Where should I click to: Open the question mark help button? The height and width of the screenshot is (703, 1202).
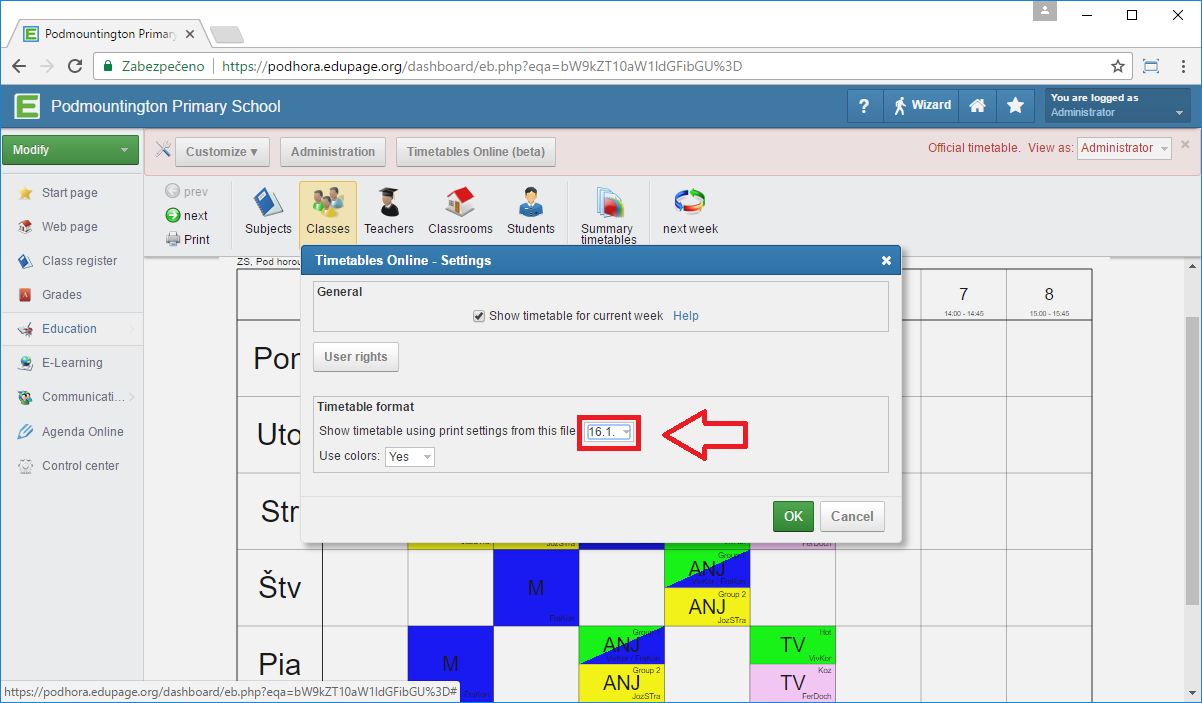[x=865, y=106]
